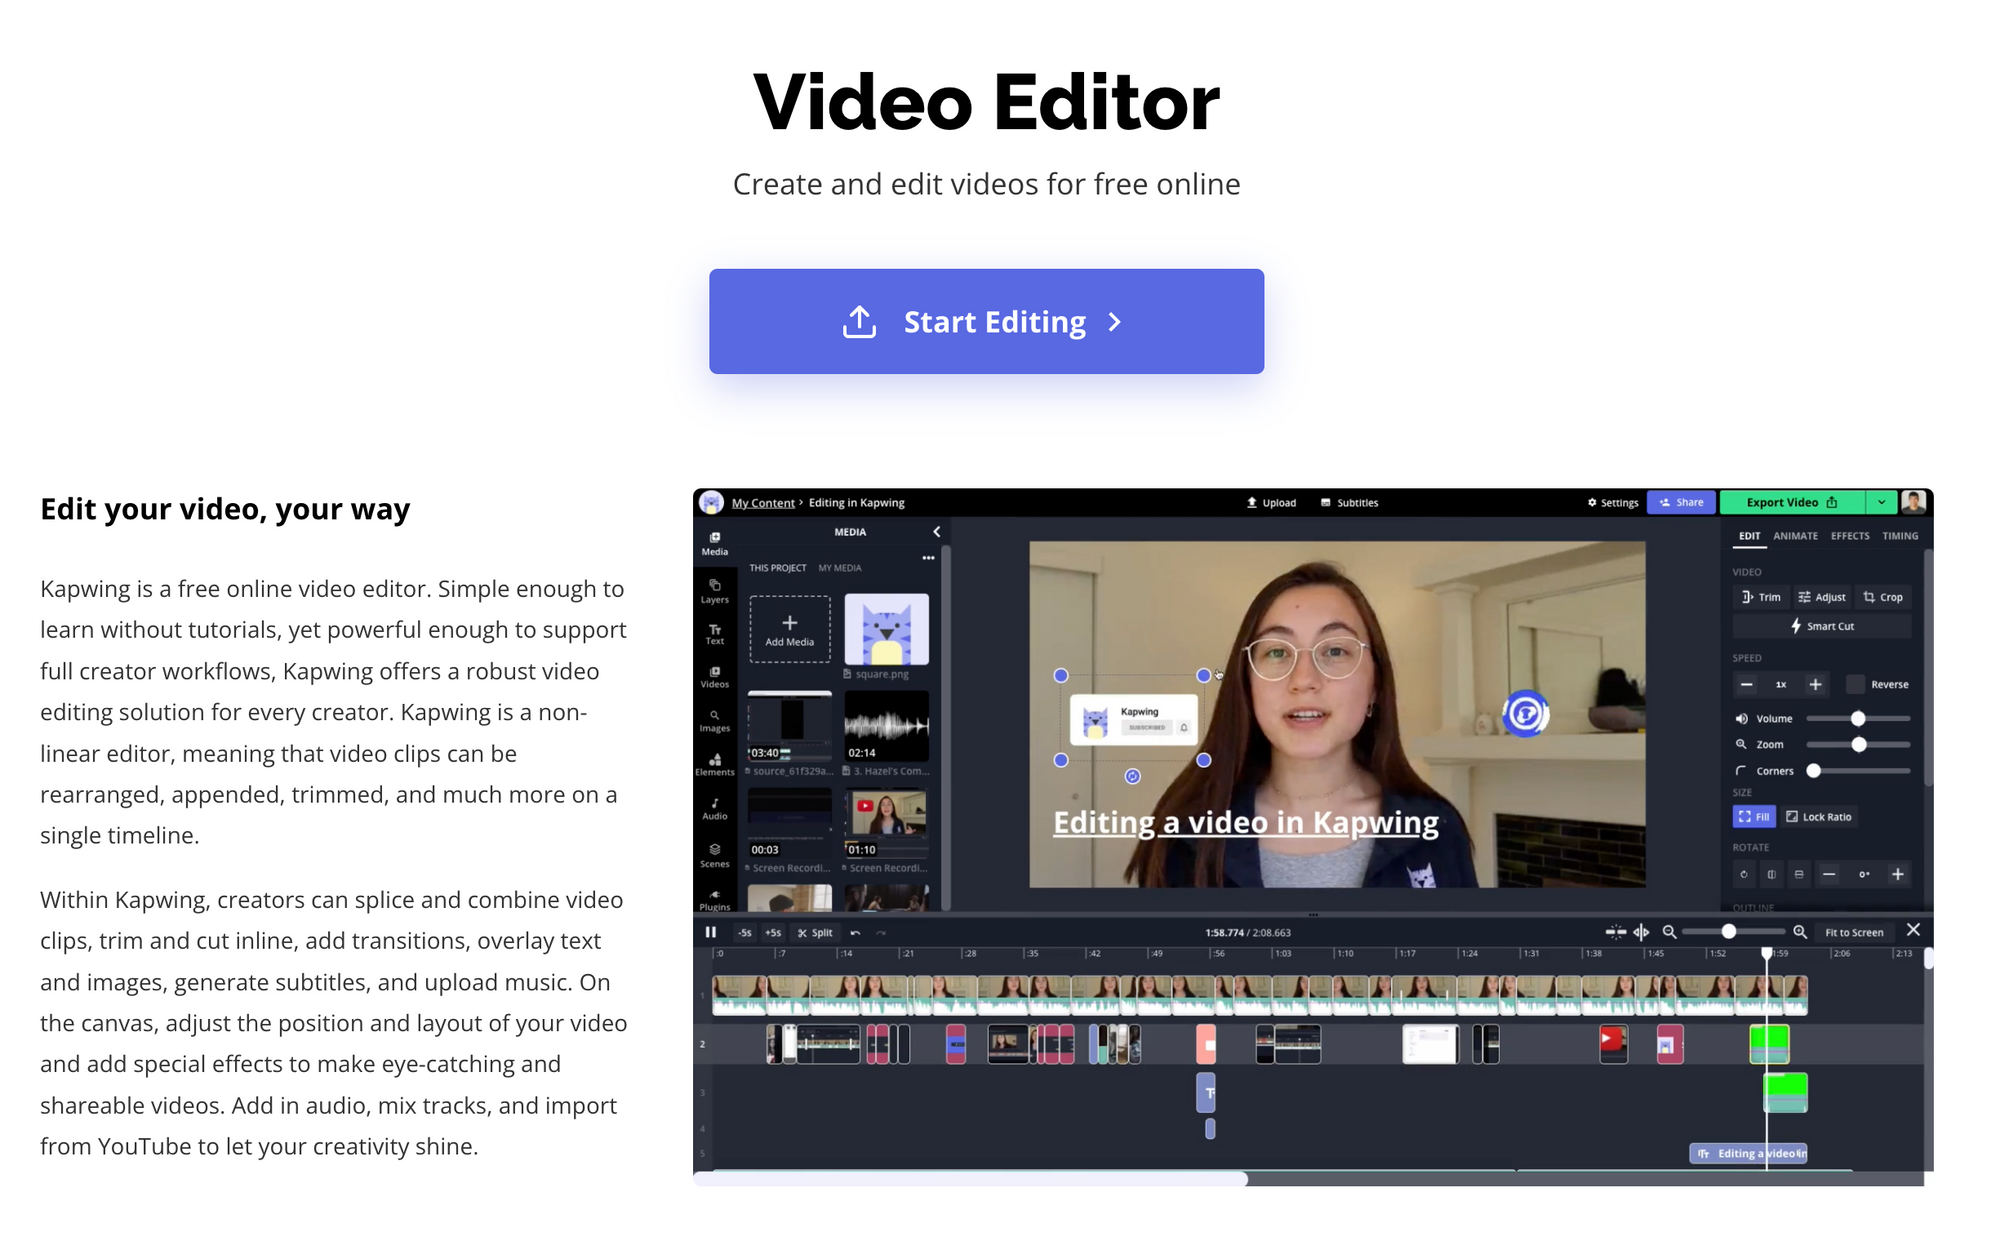
Task: Toggle the Fill size option
Action: tap(1753, 817)
